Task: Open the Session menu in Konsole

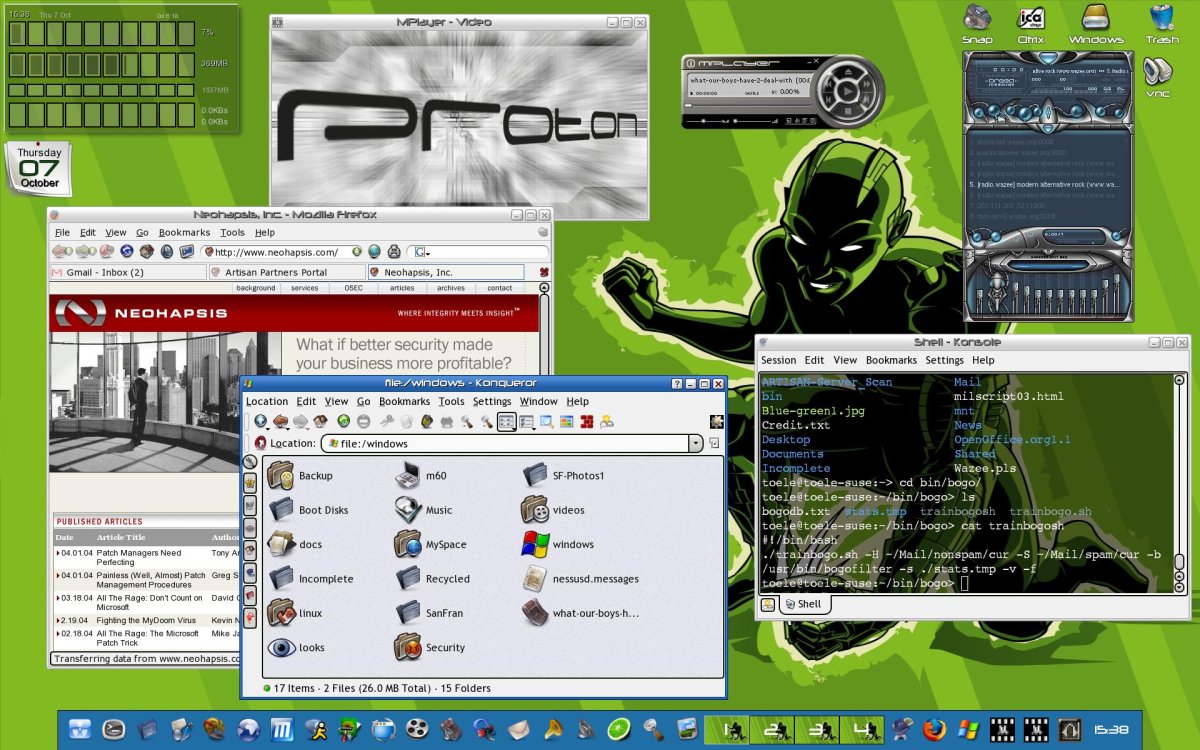Action: [x=779, y=360]
